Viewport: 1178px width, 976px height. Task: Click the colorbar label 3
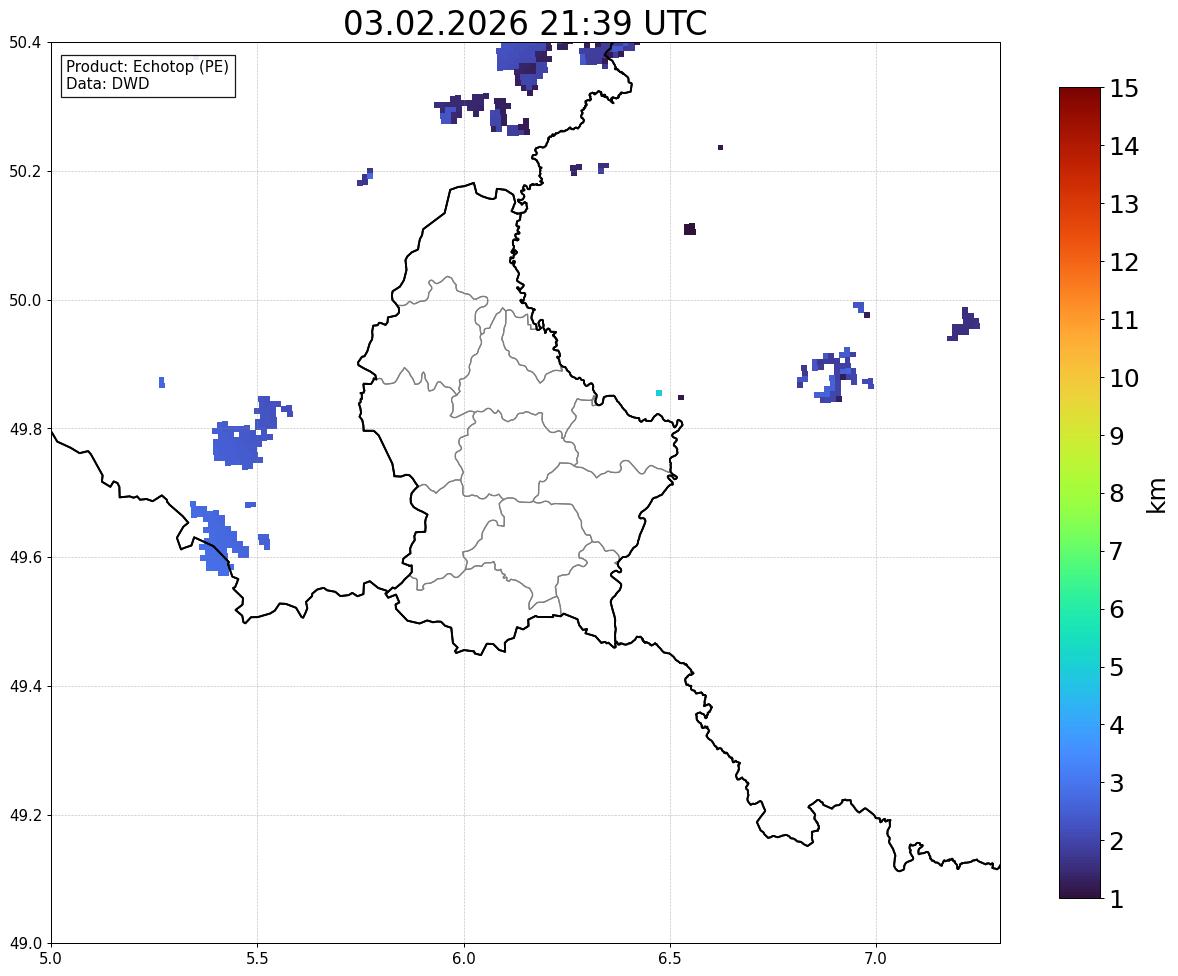(1117, 783)
